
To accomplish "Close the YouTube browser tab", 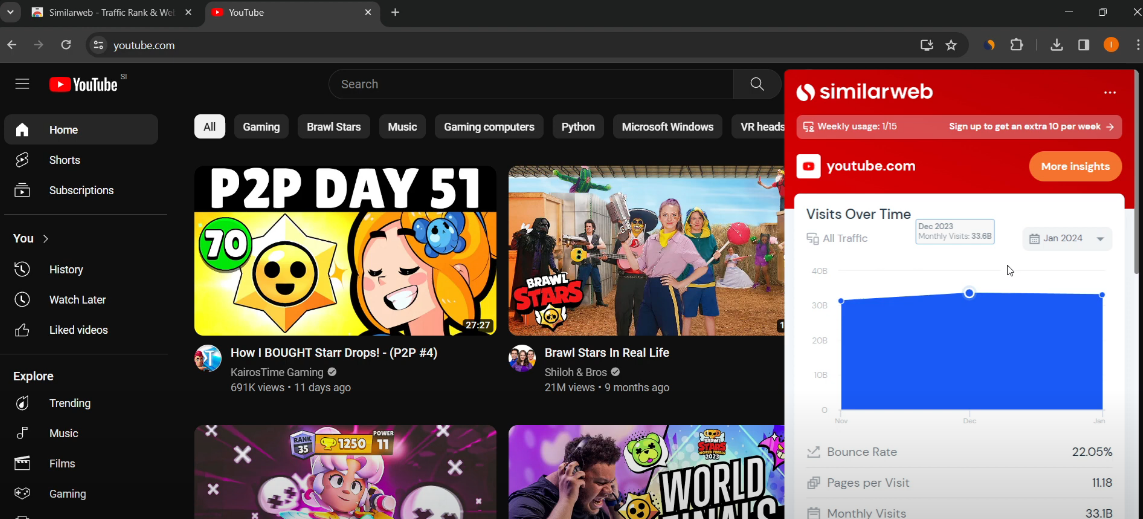I will 368,12.
